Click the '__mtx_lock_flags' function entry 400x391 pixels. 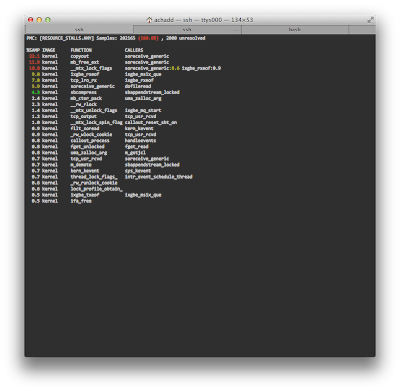coord(91,68)
